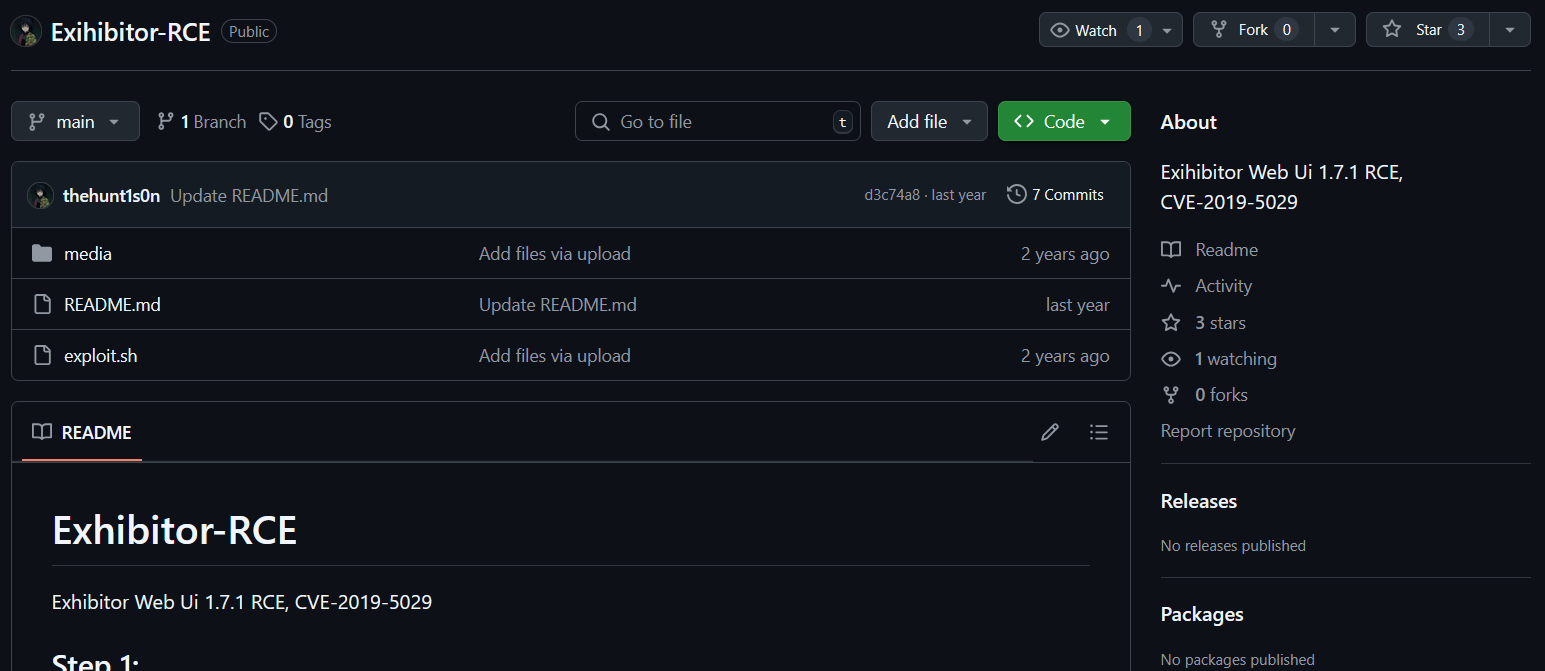
Task: Focus the Go to file search field
Action: (x=718, y=122)
